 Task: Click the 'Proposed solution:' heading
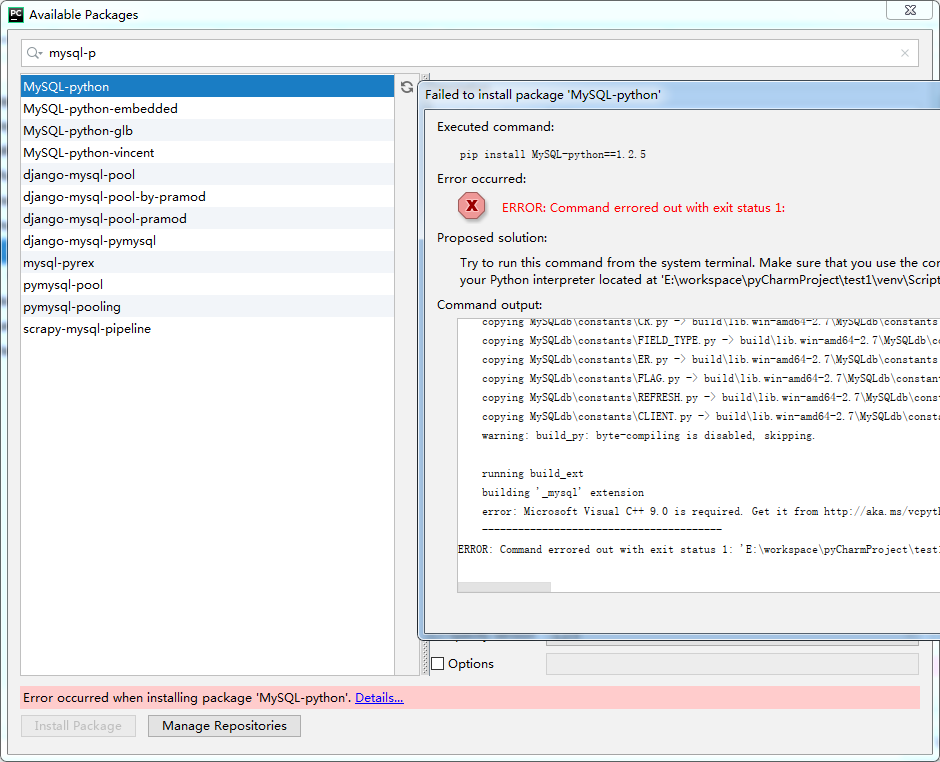tap(492, 237)
